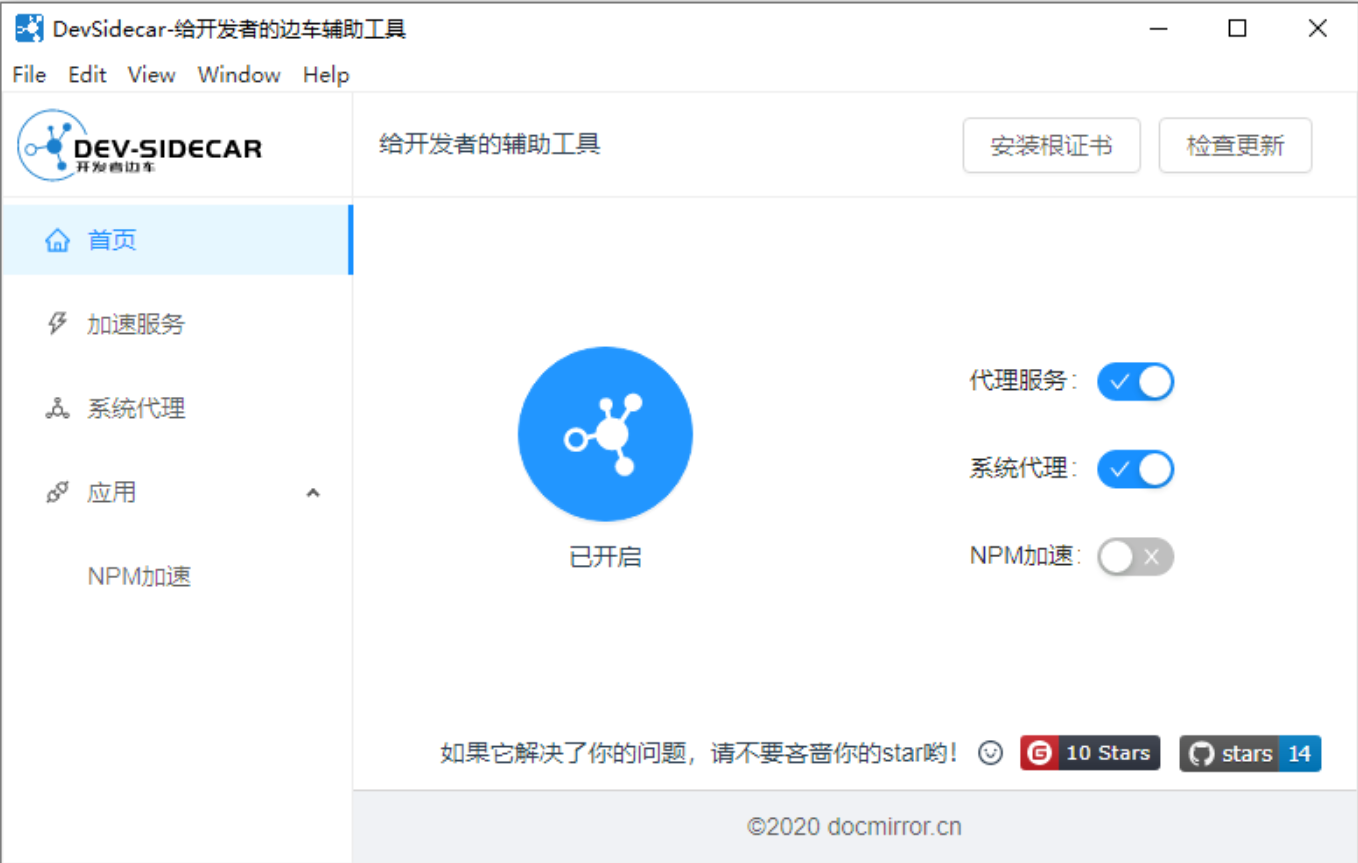Turn off the 系统代理 switch
Viewport: 1358px width, 863px height.
pos(1135,469)
